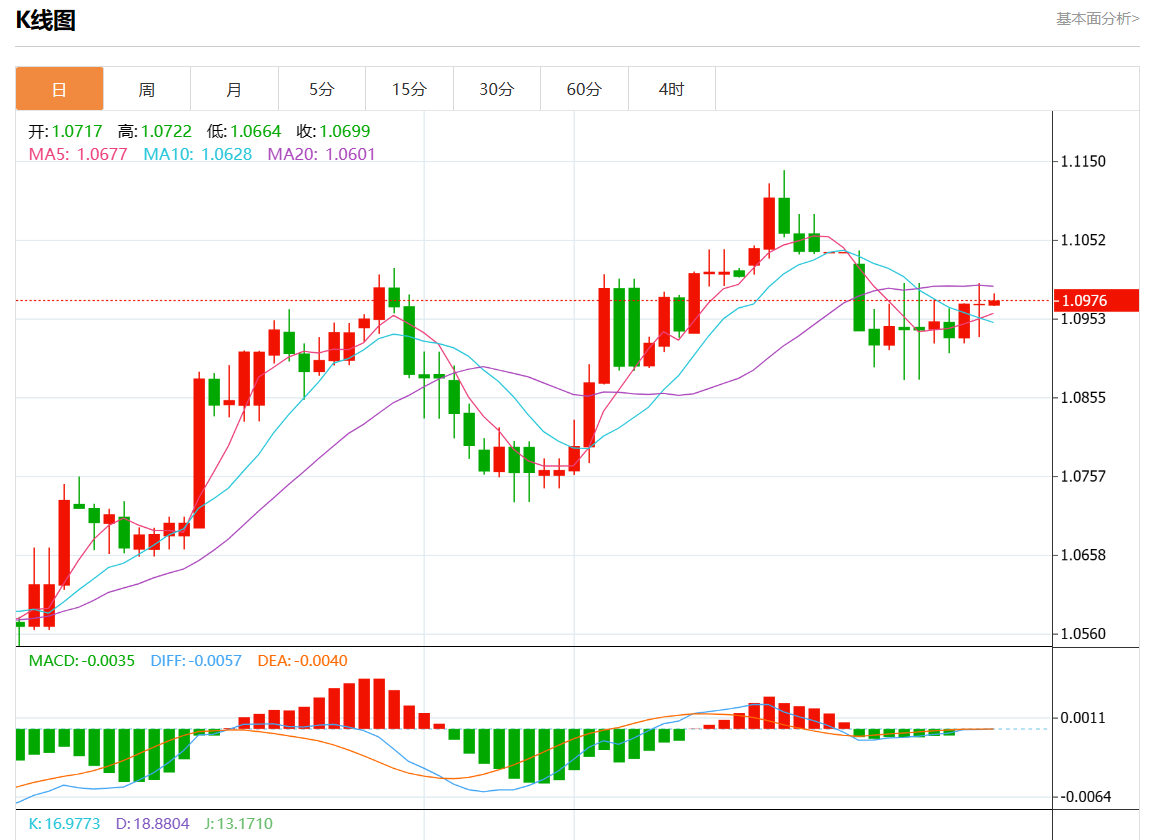1150x840 pixels.
Task: Click the MA20: 1.0601 legend
Action: (321, 154)
